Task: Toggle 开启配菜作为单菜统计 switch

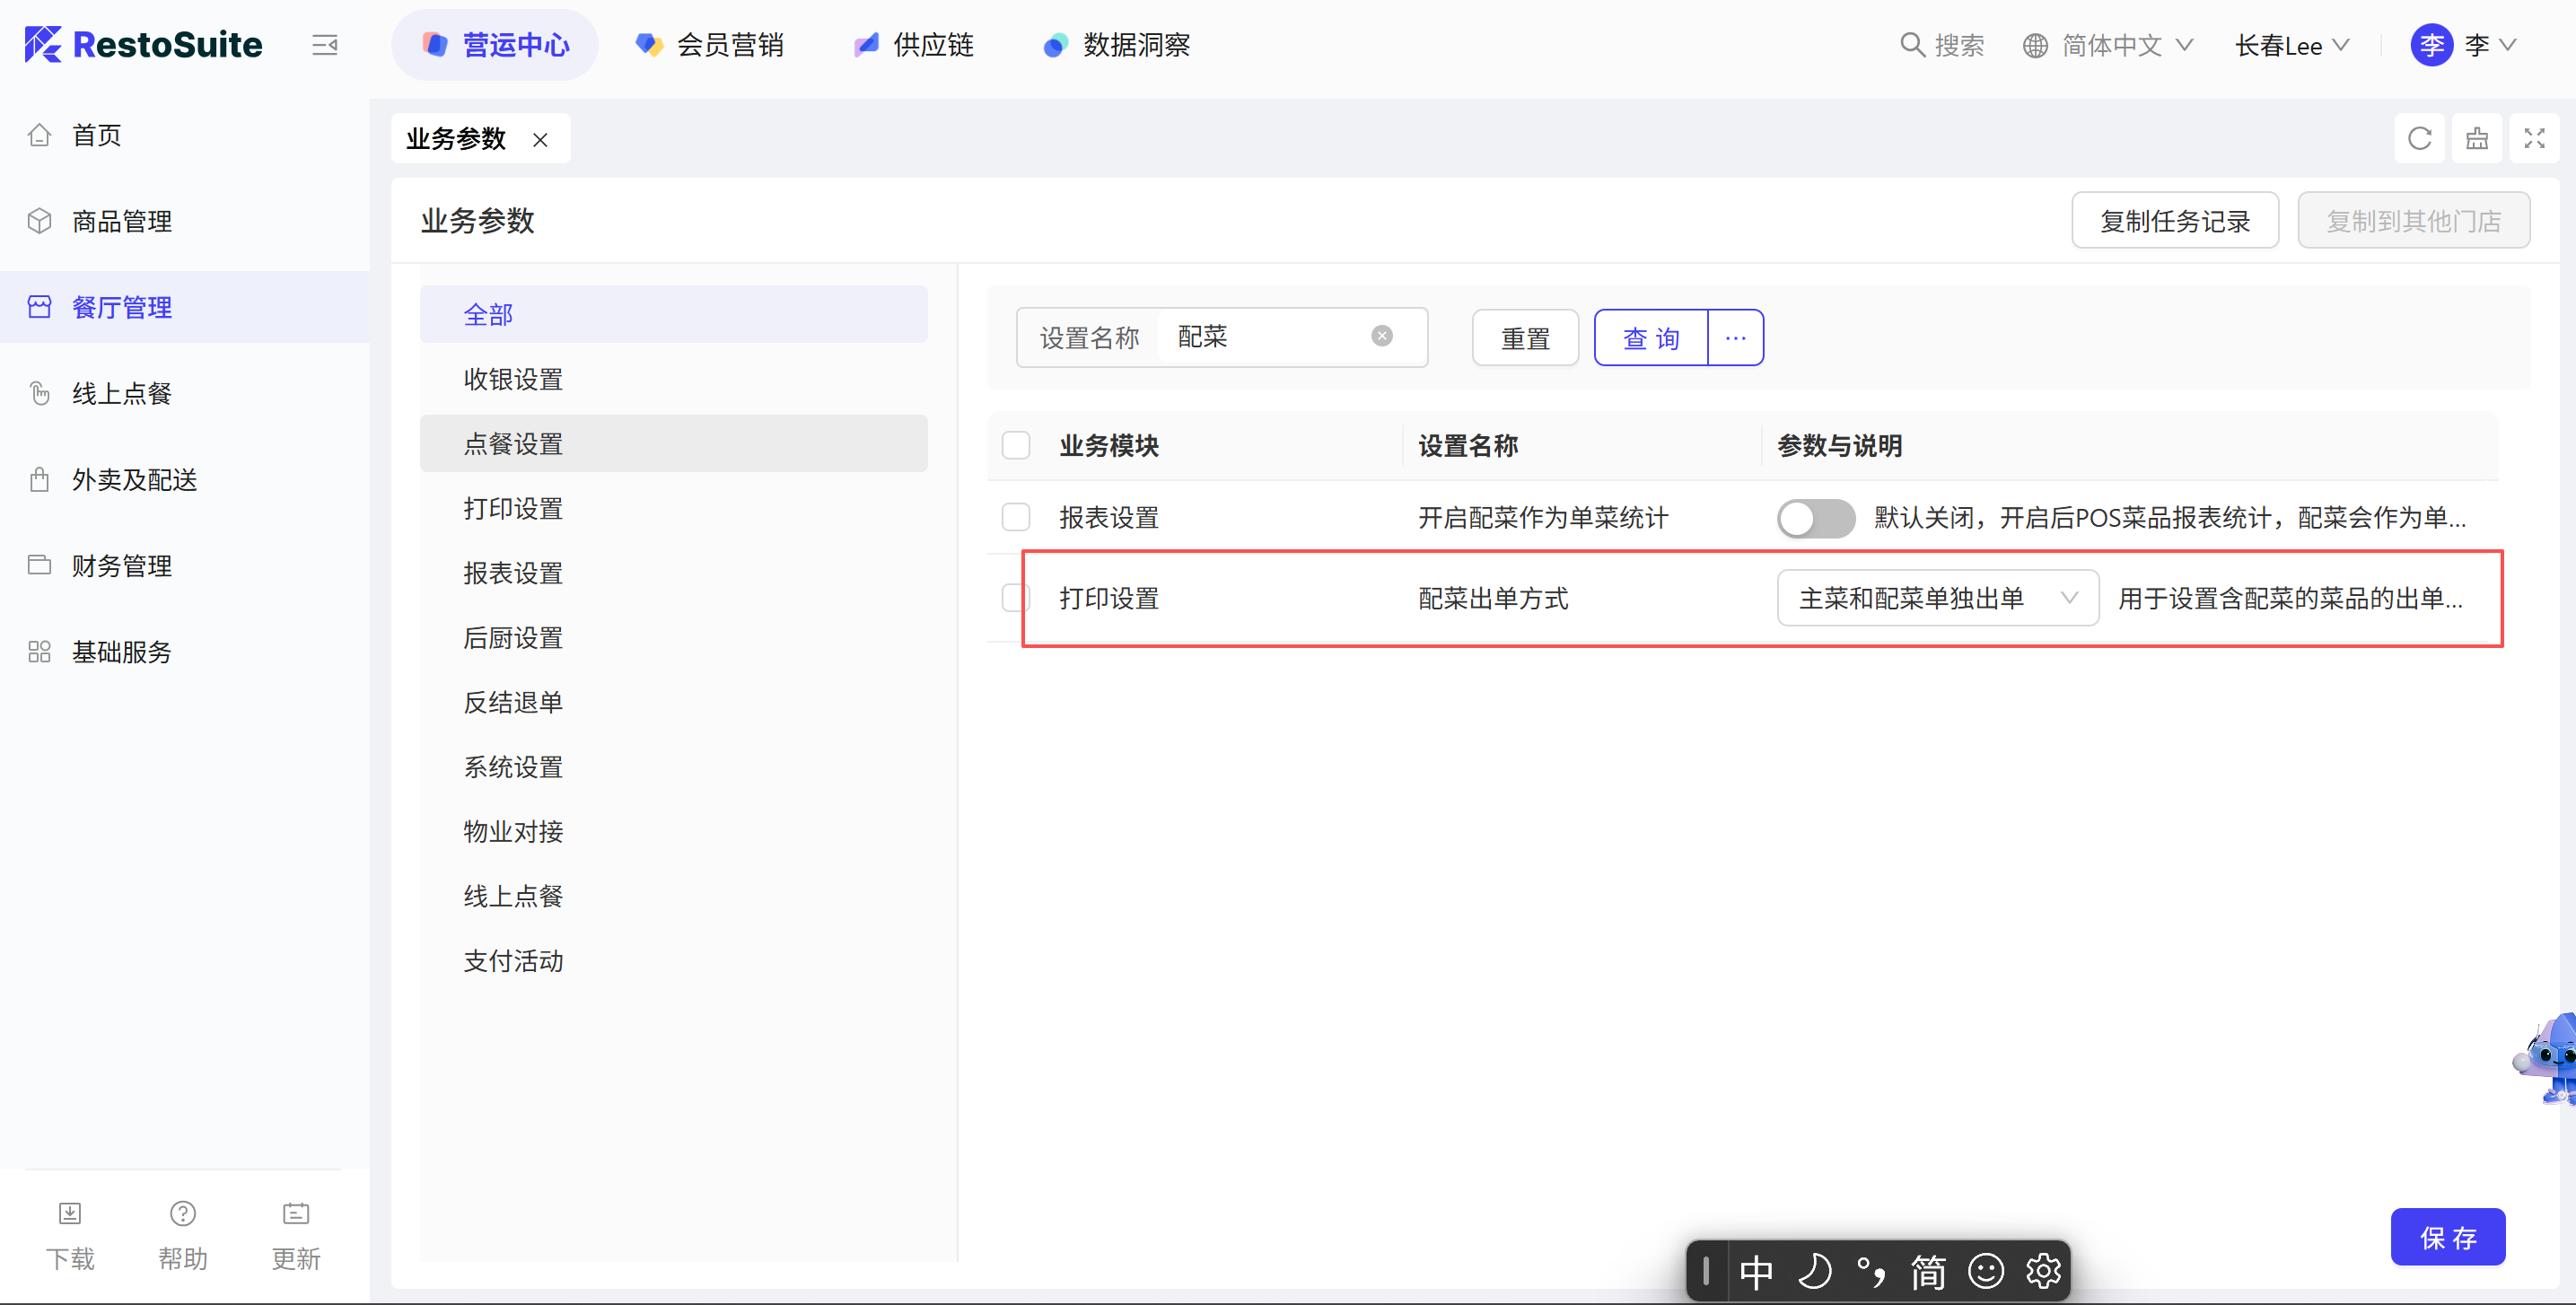Action: (x=1815, y=518)
